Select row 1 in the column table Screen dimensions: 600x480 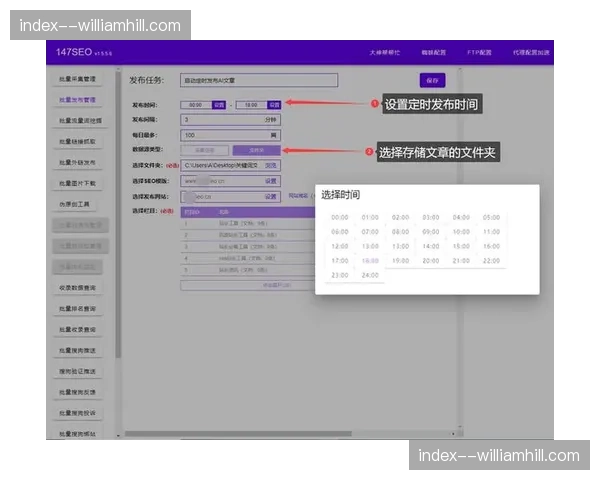tap(248, 224)
